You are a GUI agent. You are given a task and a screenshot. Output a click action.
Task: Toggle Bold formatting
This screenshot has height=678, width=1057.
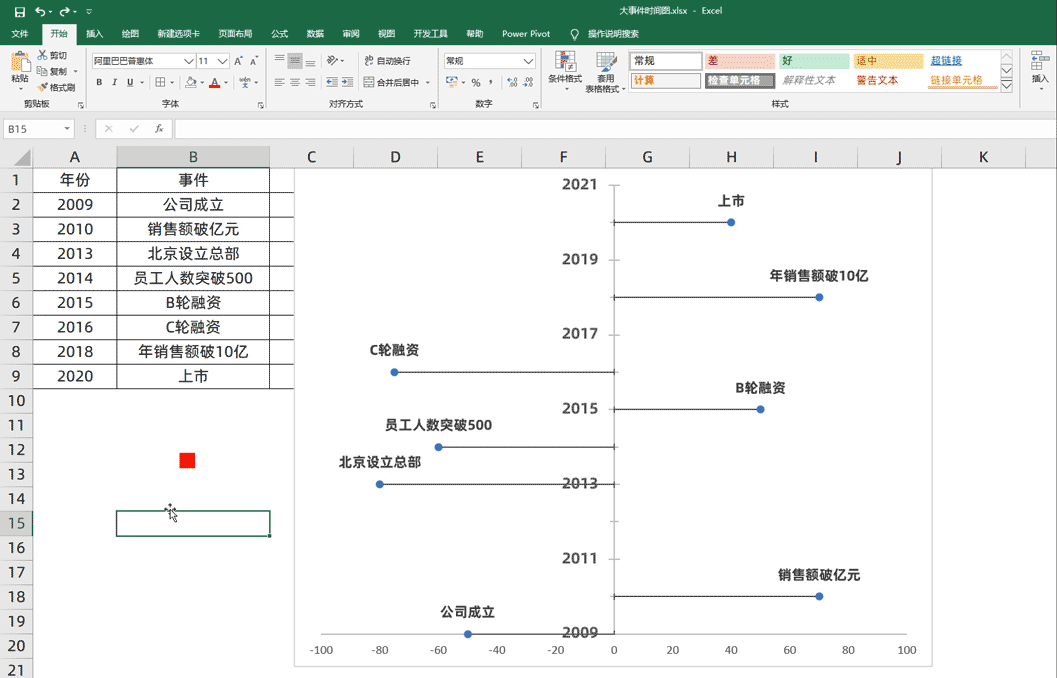point(99,82)
